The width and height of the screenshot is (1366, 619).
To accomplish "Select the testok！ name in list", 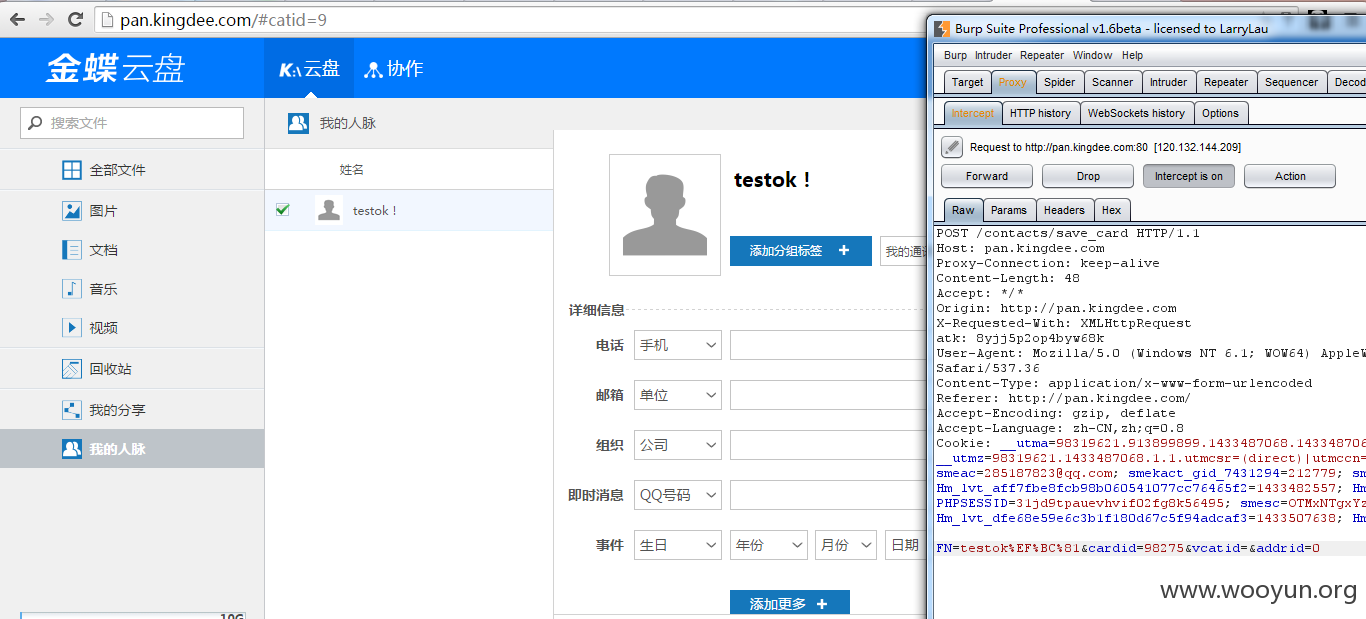I will tap(375, 211).
